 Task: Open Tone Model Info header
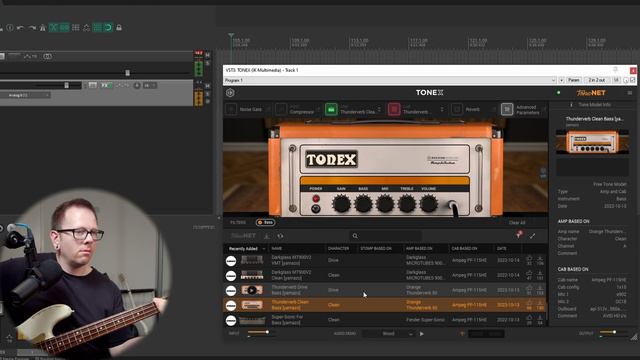pyautogui.click(x=591, y=104)
